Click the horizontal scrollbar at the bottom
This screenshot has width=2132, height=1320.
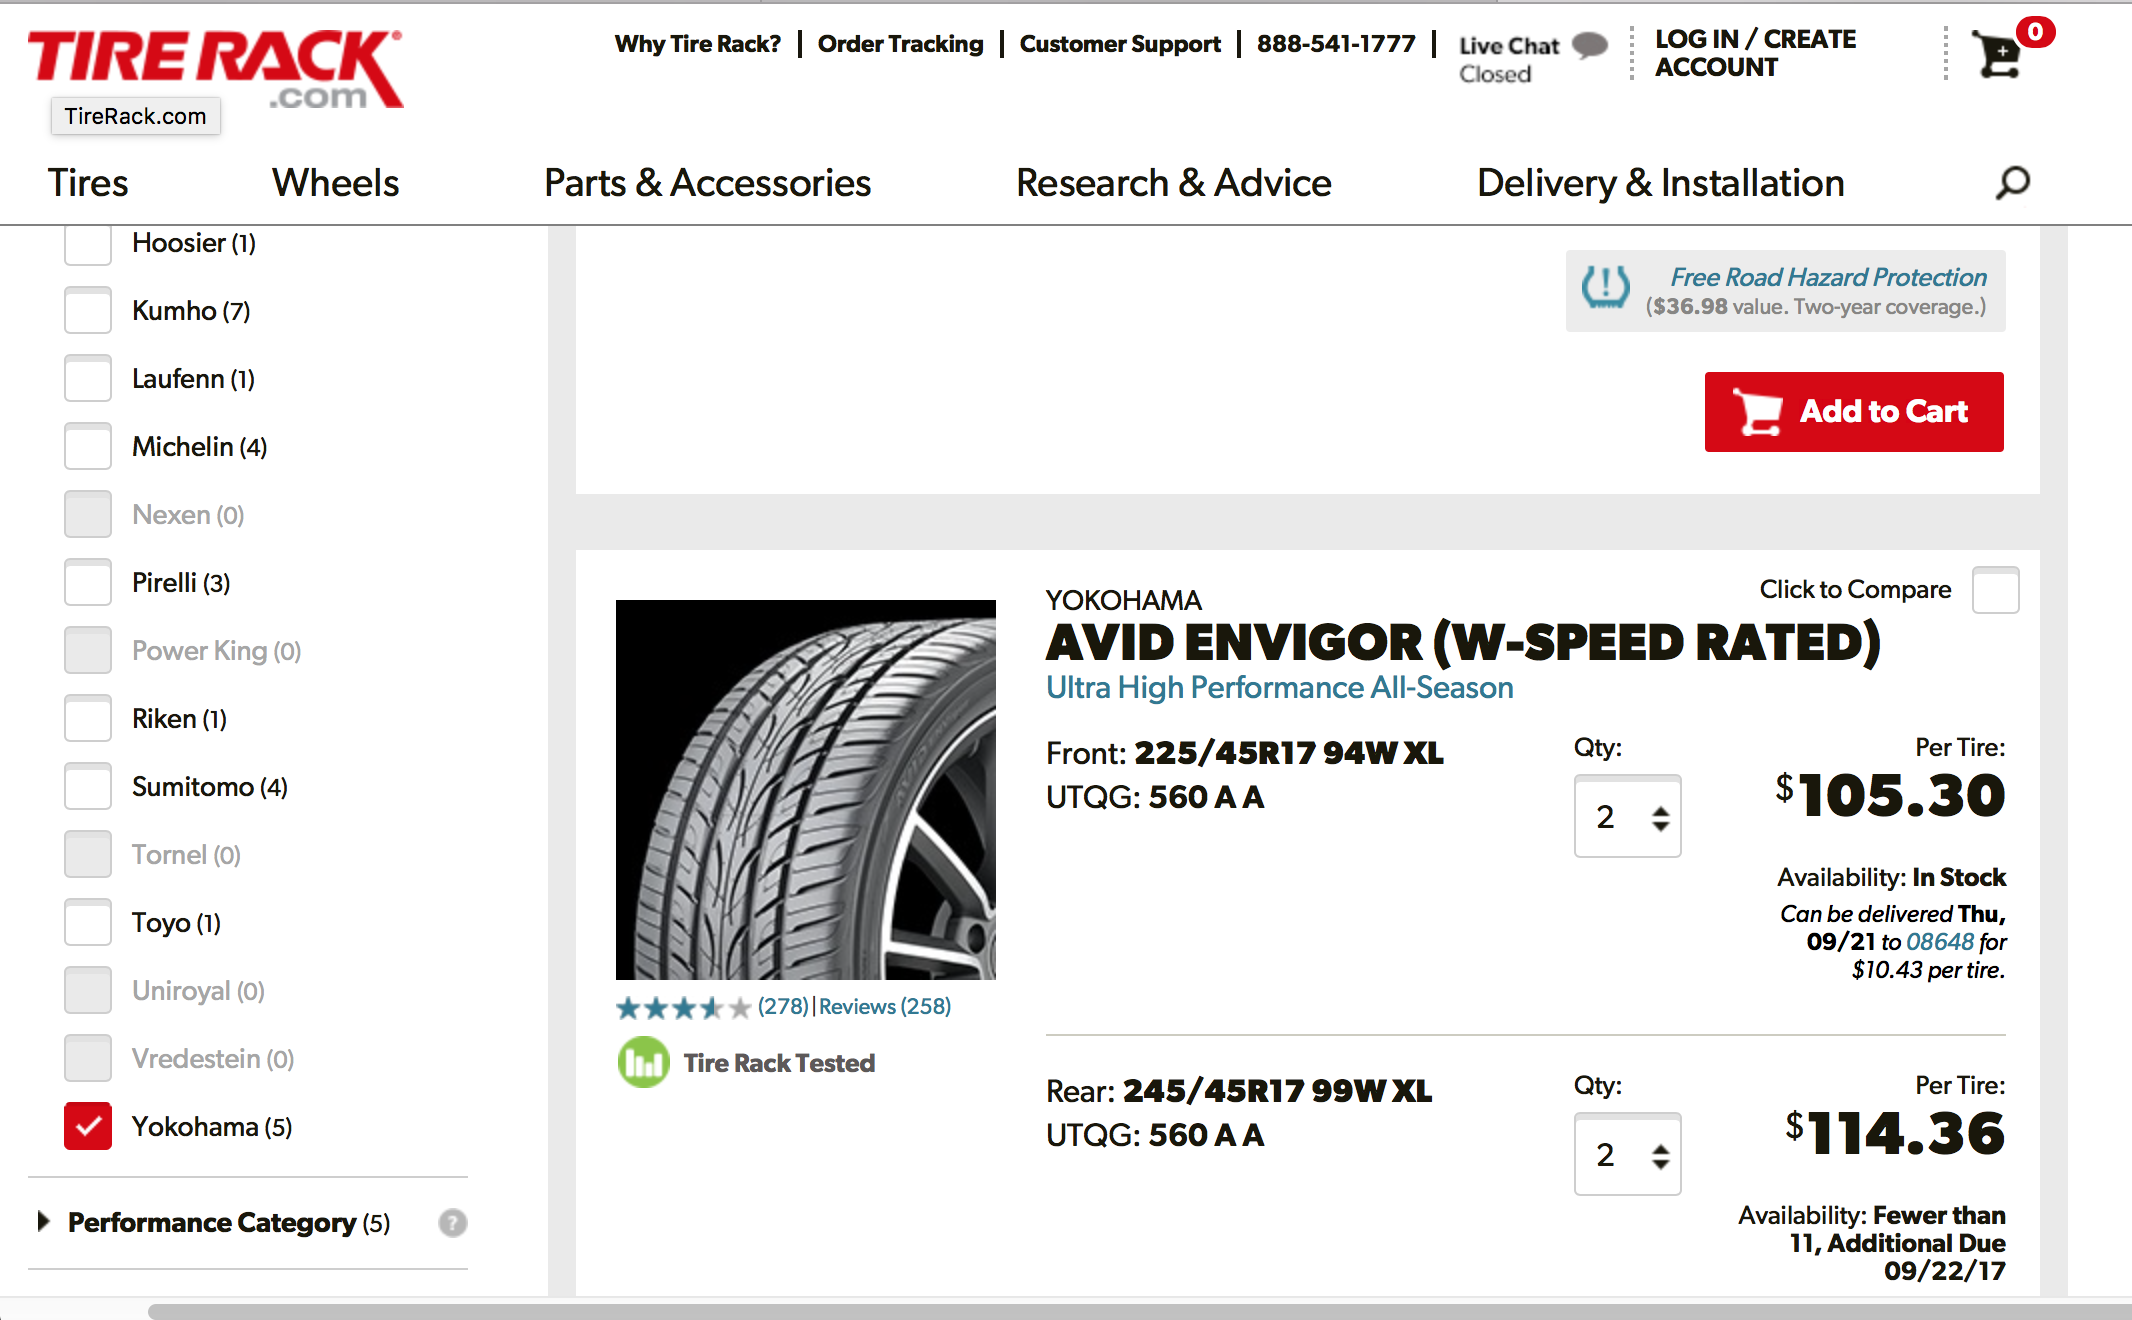tap(1140, 1311)
